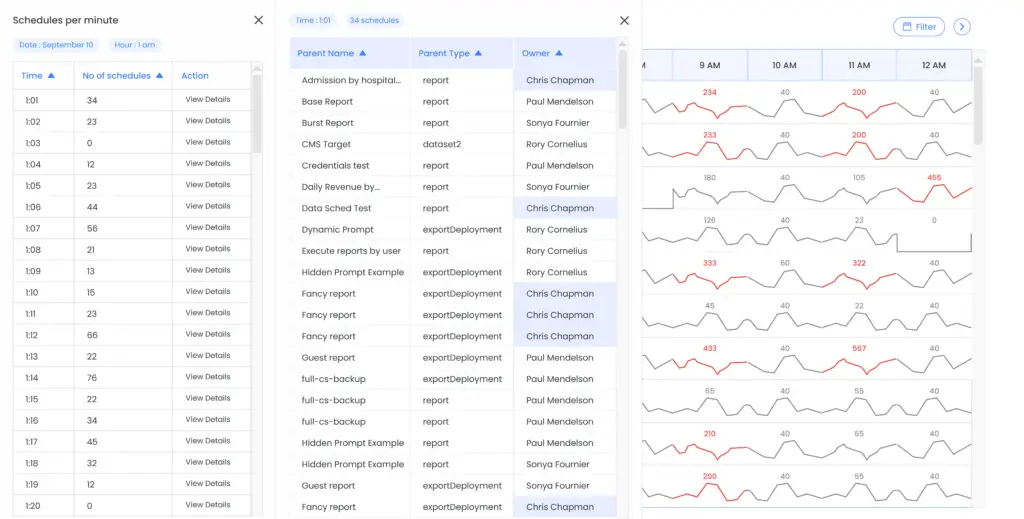Viewport: 1024px width, 519px height.
Task: Click Daily Revenue by... row name
Action: coord(340,187)
